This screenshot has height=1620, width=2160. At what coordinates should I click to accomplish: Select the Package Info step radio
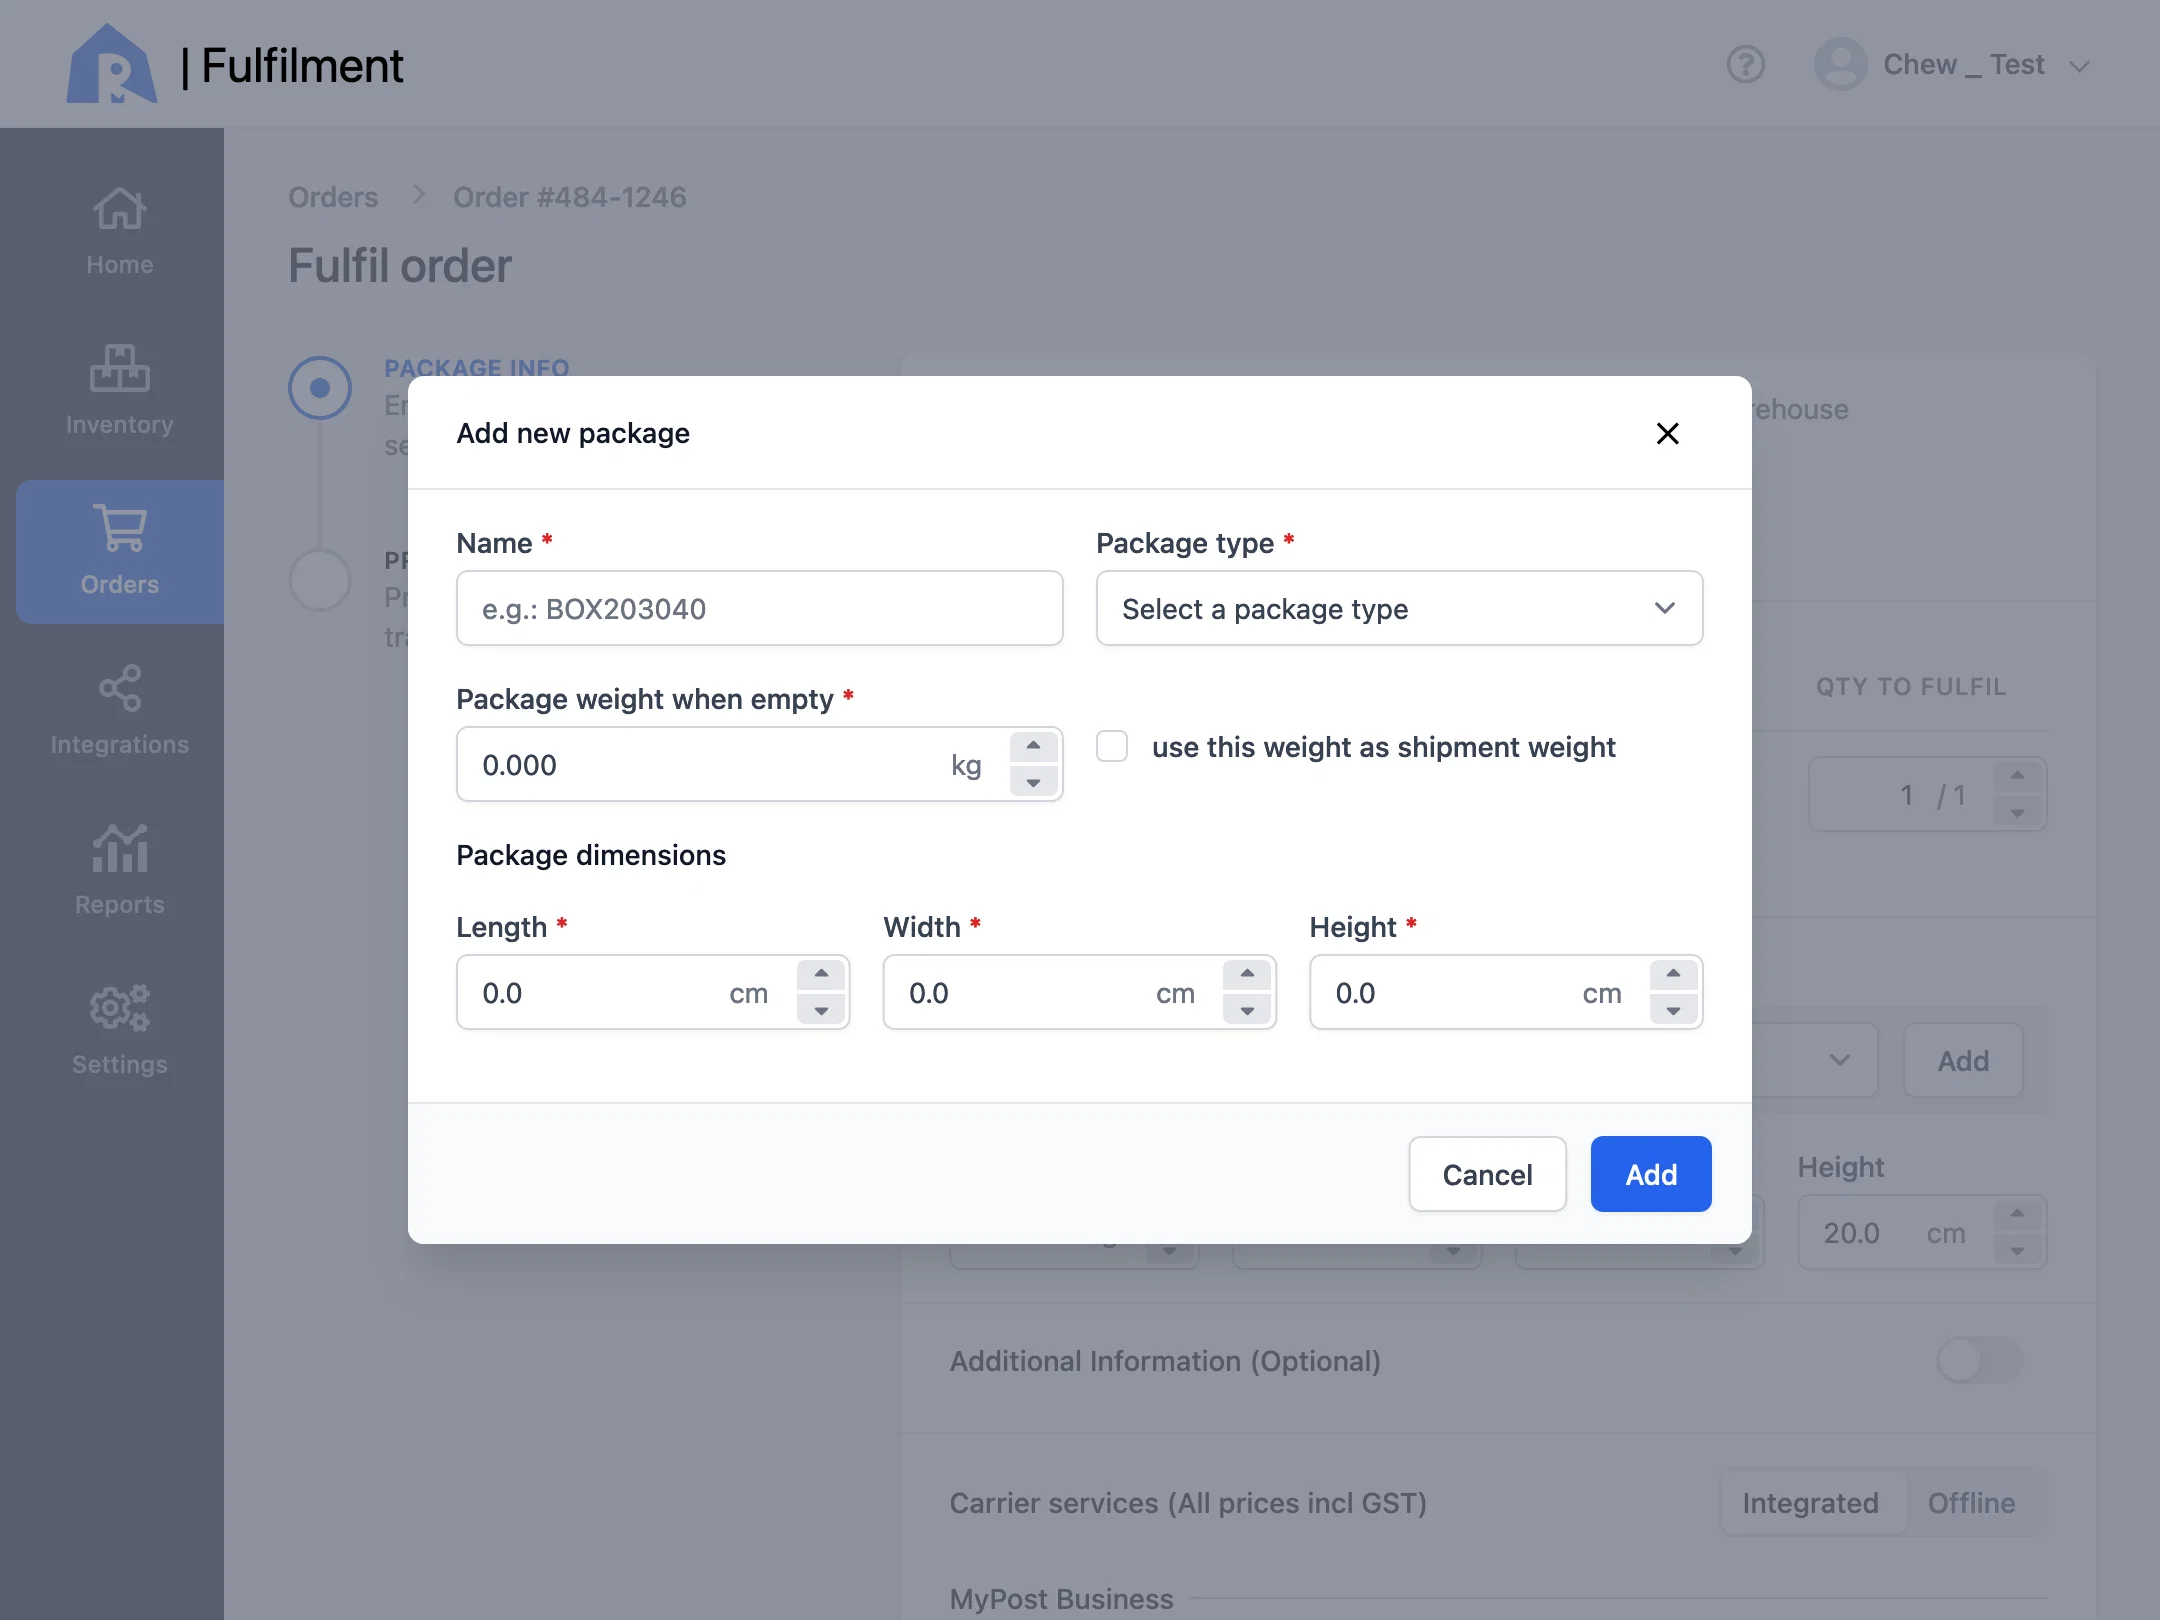click(x=320, y=387)
